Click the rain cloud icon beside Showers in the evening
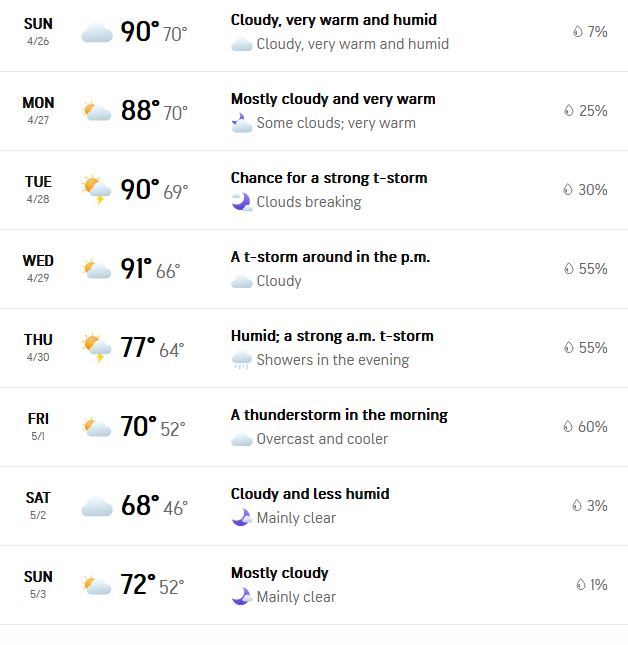628x645 pixels. tap(241, 360)
